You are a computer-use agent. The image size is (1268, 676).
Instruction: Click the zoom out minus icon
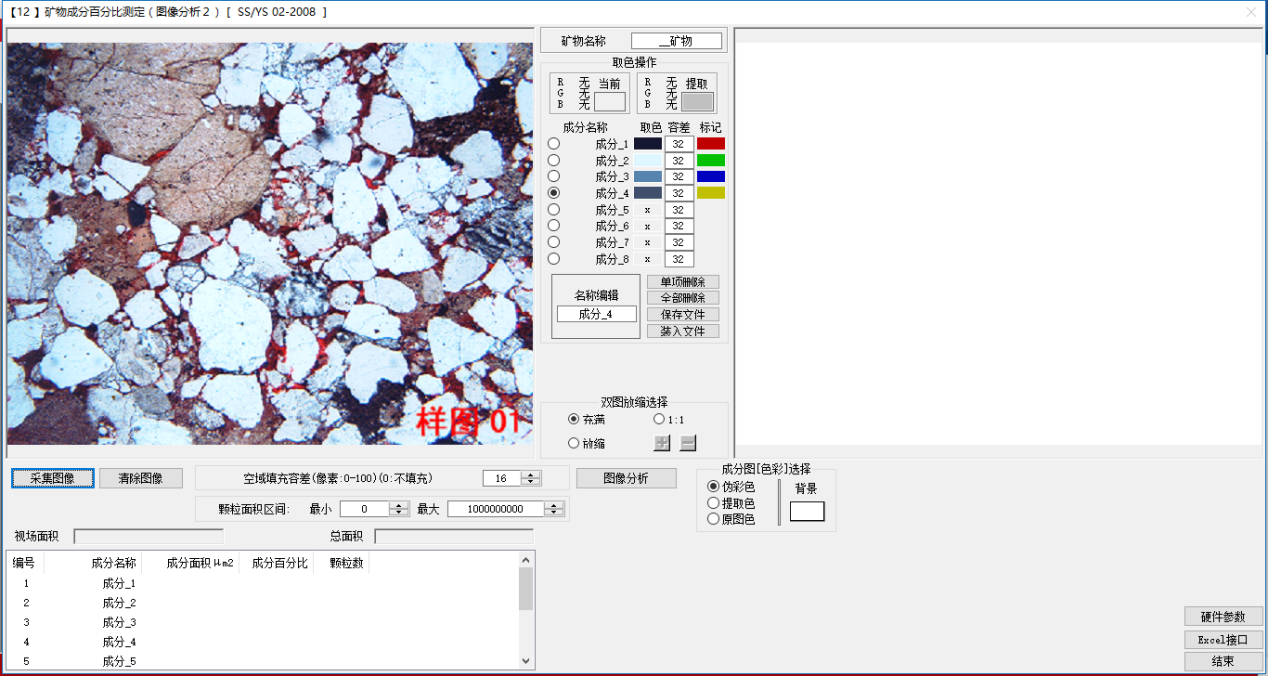click(687, 443)
